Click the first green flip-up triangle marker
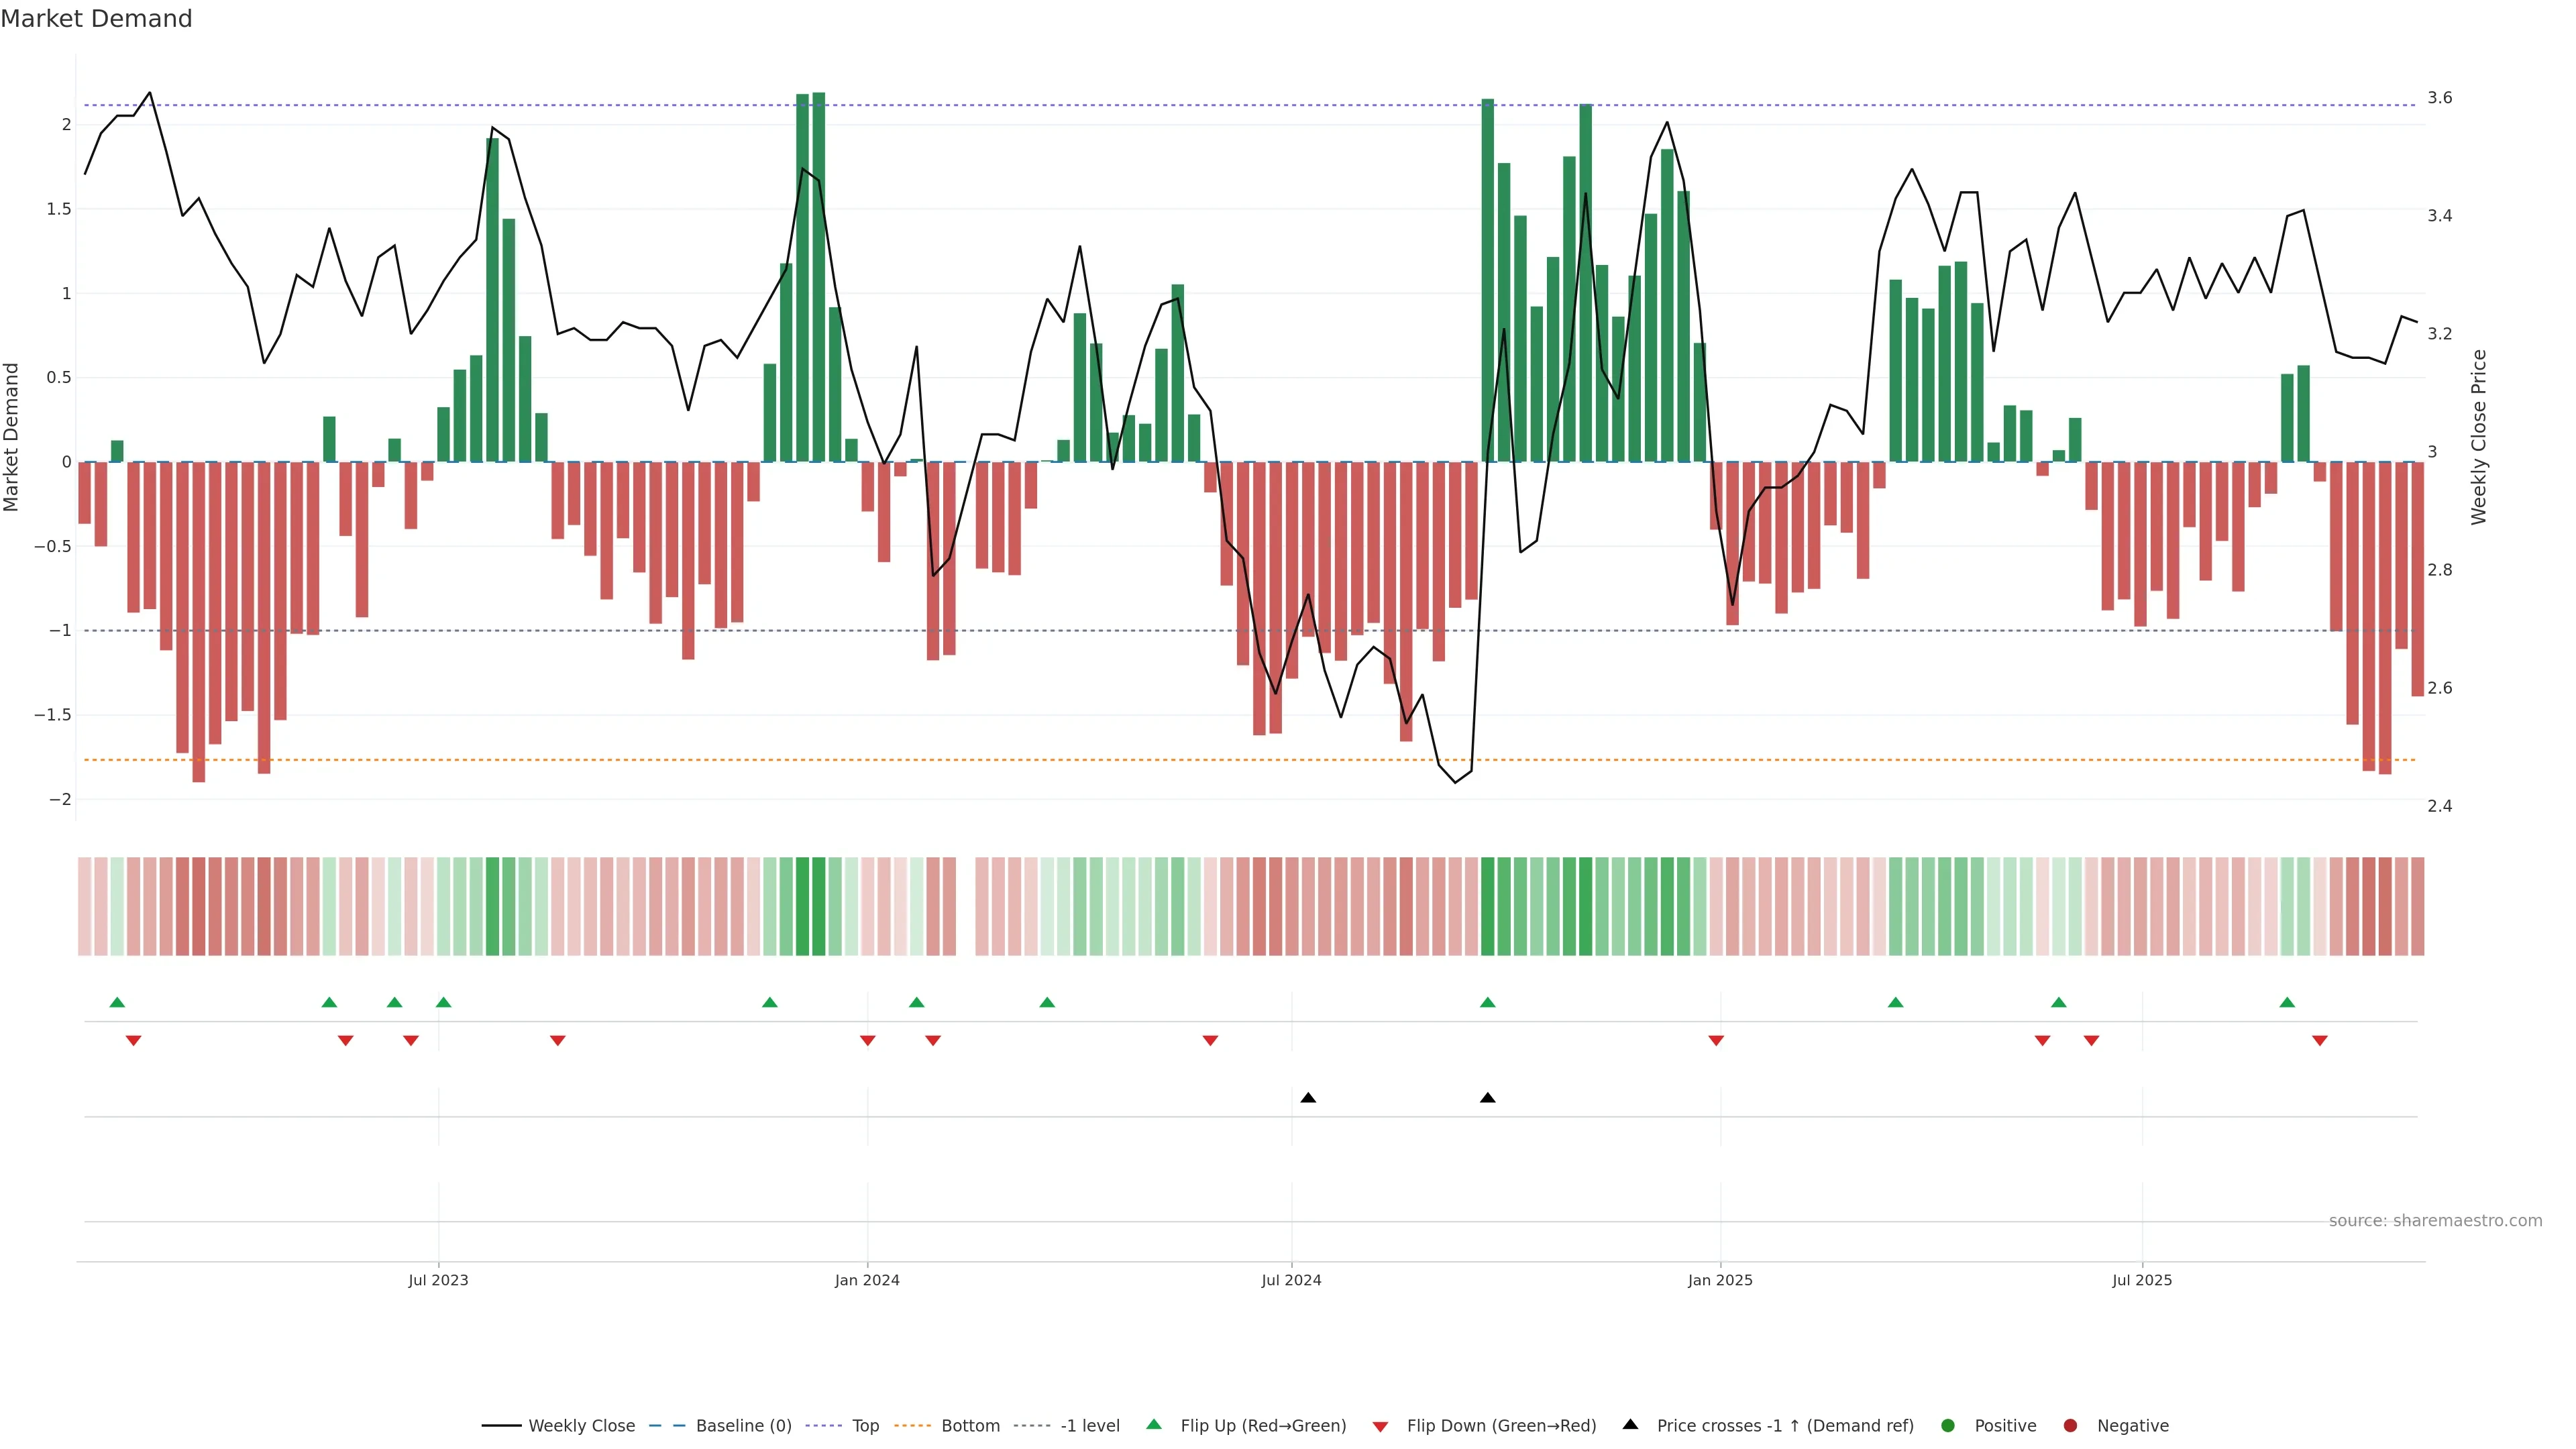The width and height of the screenshot is (2576, 1449). [117, 1002]
